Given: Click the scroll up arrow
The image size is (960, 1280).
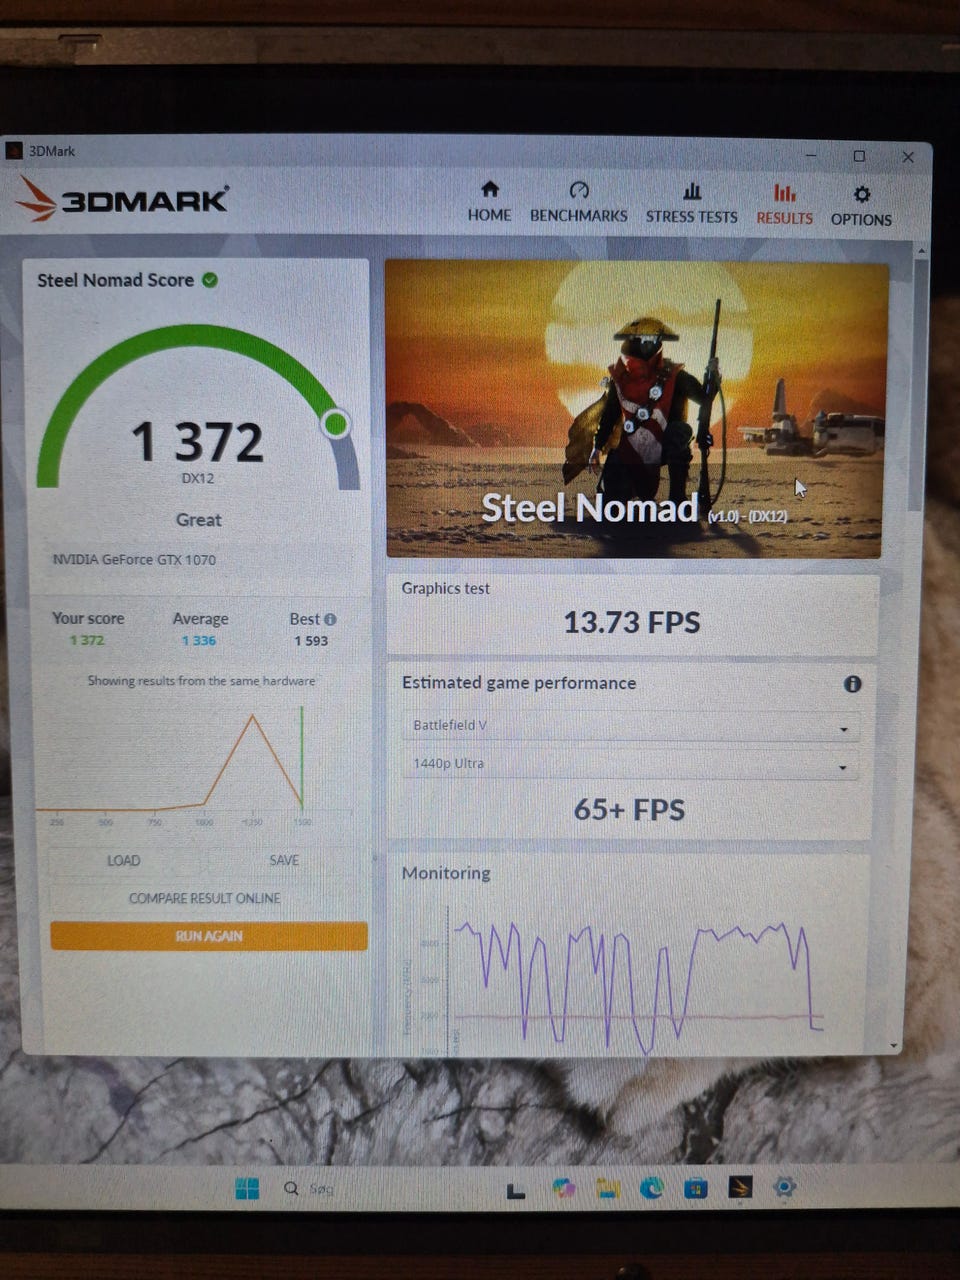Looking at the screenshot, I should point(921,250).
